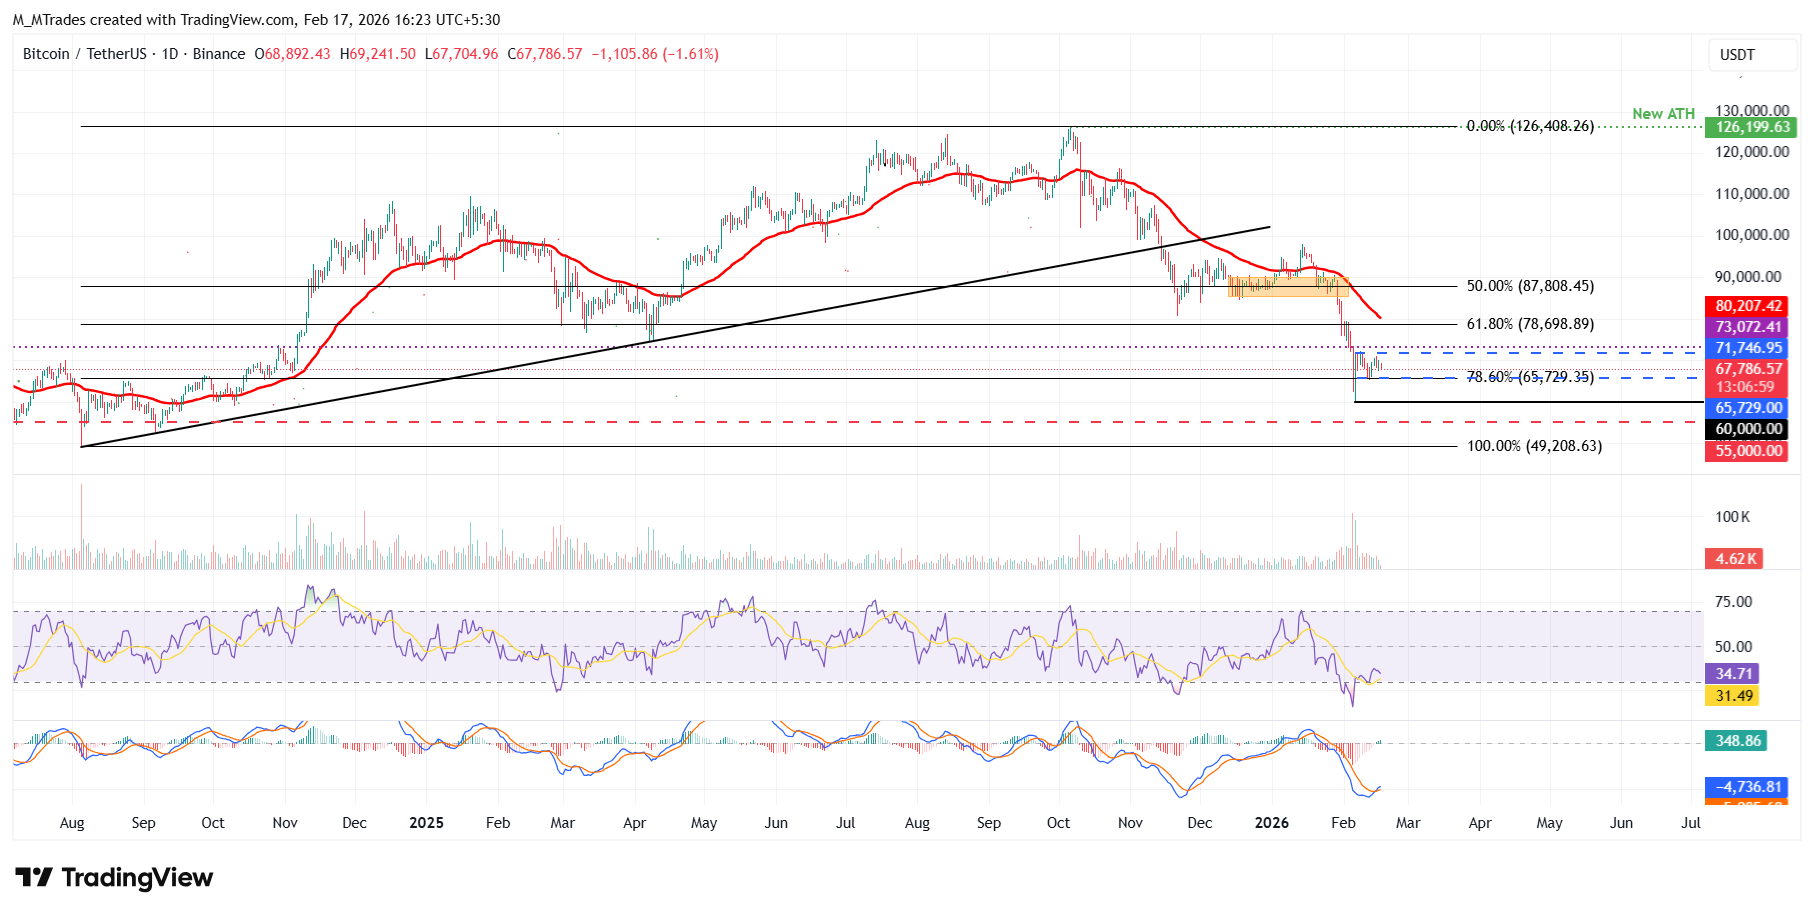
Task: Select the black 60,000.00 price label
Action: pos(1748,429)
